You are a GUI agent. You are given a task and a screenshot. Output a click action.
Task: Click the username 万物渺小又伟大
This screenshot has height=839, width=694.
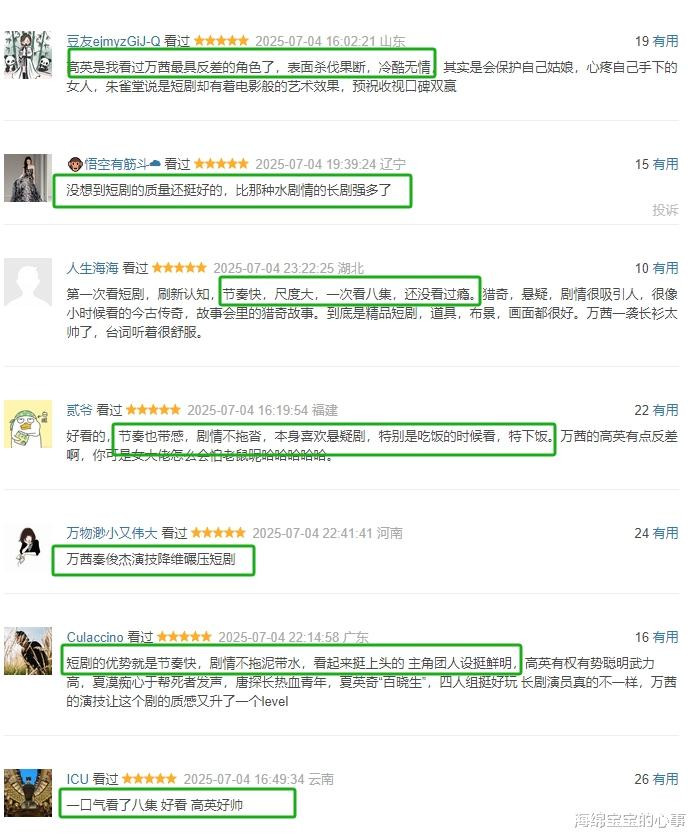point(111,533)
